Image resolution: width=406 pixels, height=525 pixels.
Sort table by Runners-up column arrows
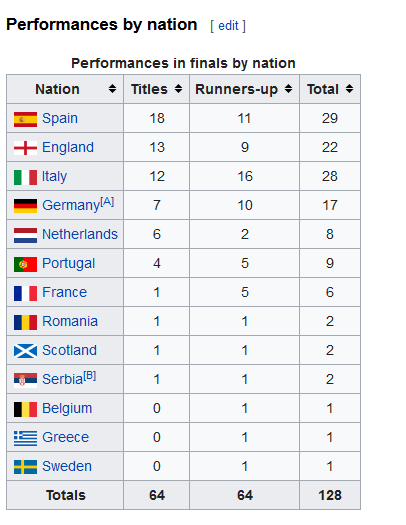pos(288,89)
